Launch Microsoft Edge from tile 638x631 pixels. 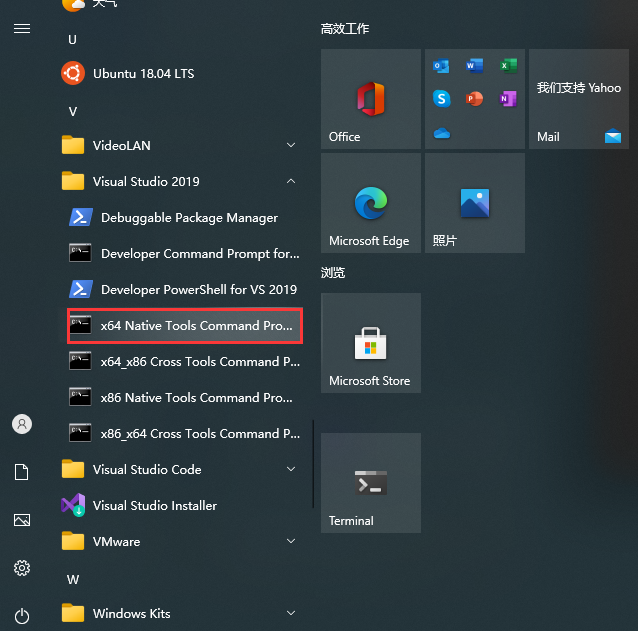[371, 203]
